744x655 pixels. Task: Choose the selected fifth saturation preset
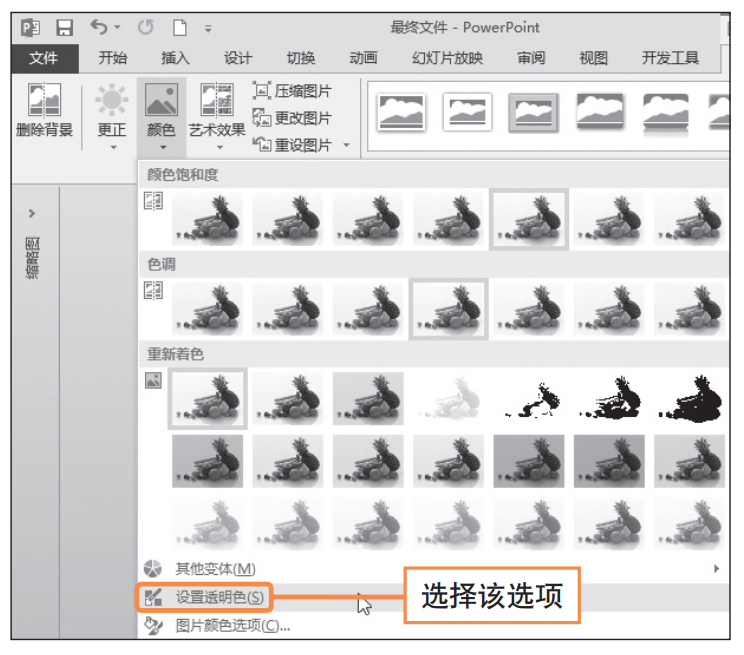point(529,219)
